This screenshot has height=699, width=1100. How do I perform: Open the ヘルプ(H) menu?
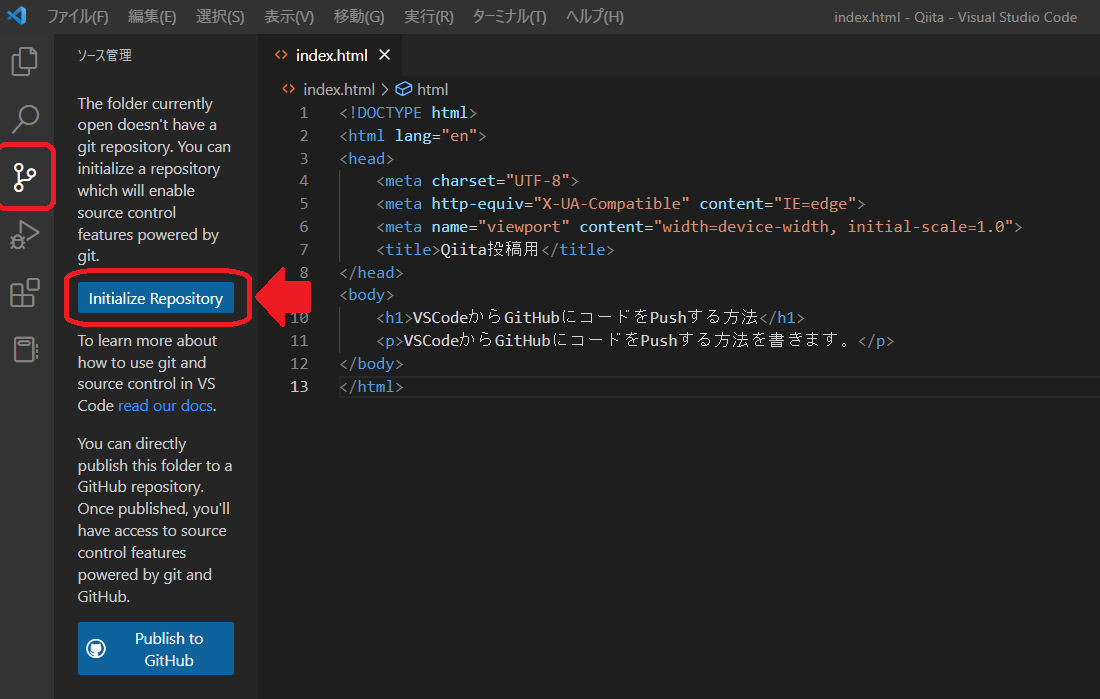pyautogui.click(x=595, y=16)
